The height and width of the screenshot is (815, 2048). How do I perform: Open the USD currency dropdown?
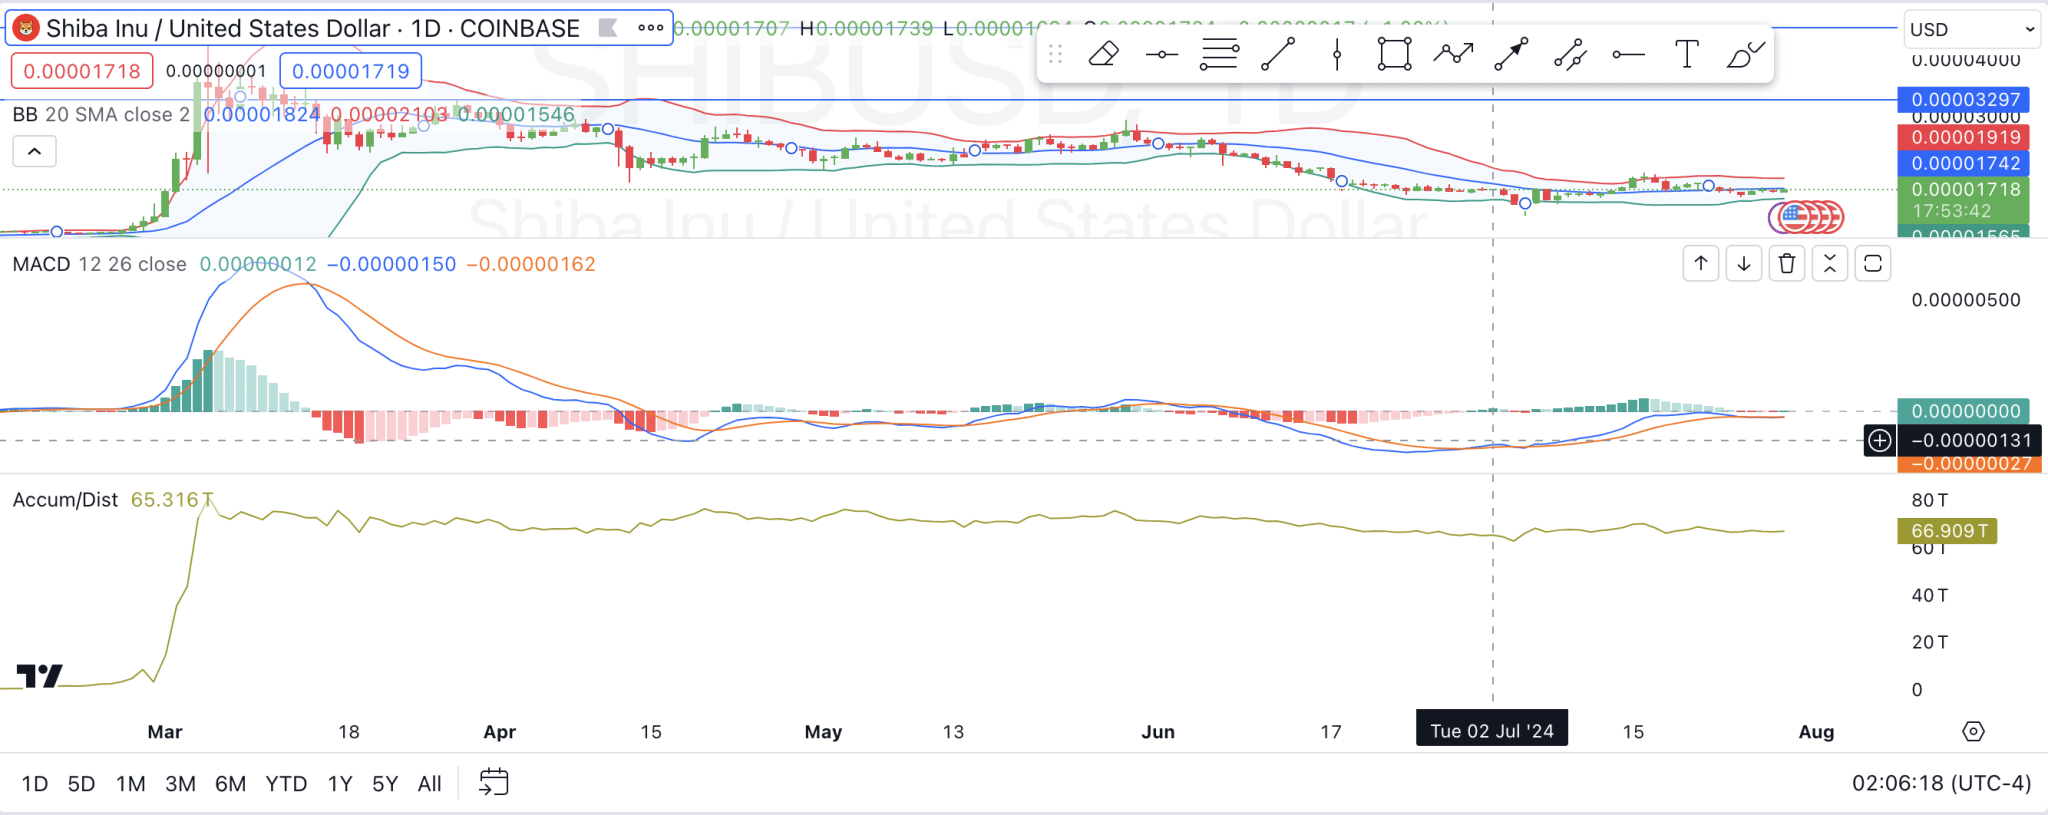coord(1971,30)
